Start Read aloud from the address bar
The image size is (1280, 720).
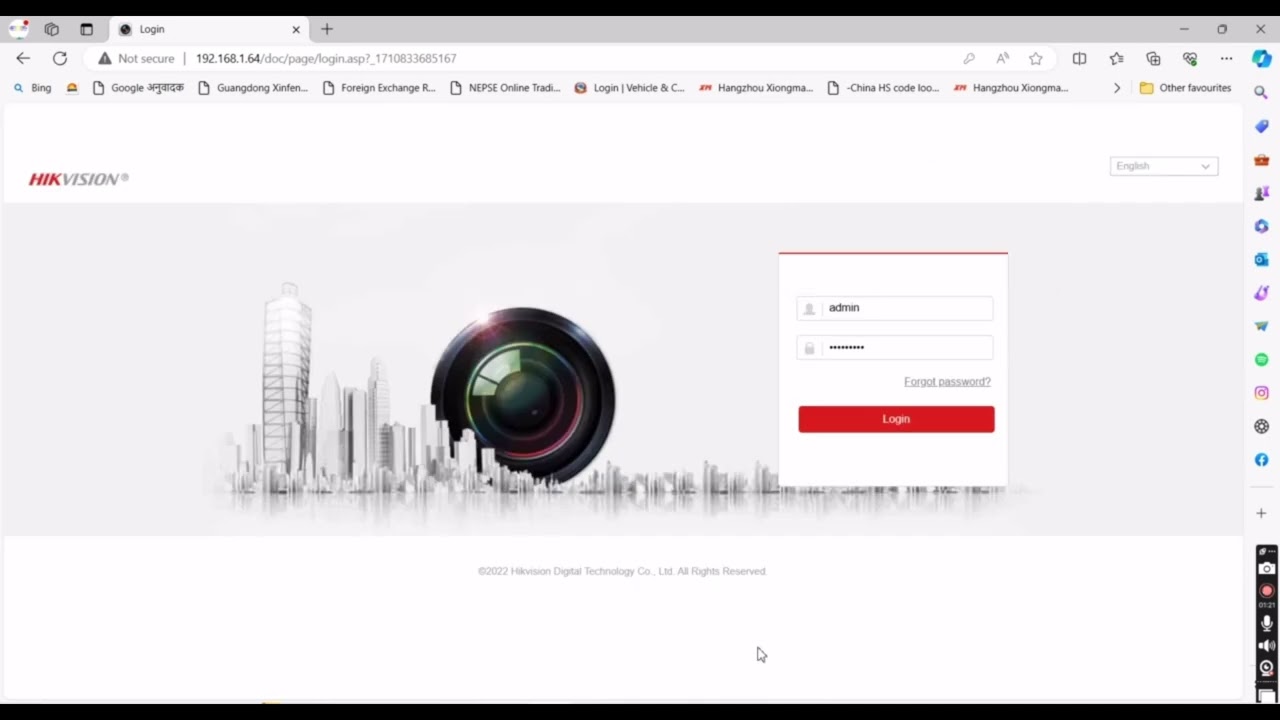1002,58
